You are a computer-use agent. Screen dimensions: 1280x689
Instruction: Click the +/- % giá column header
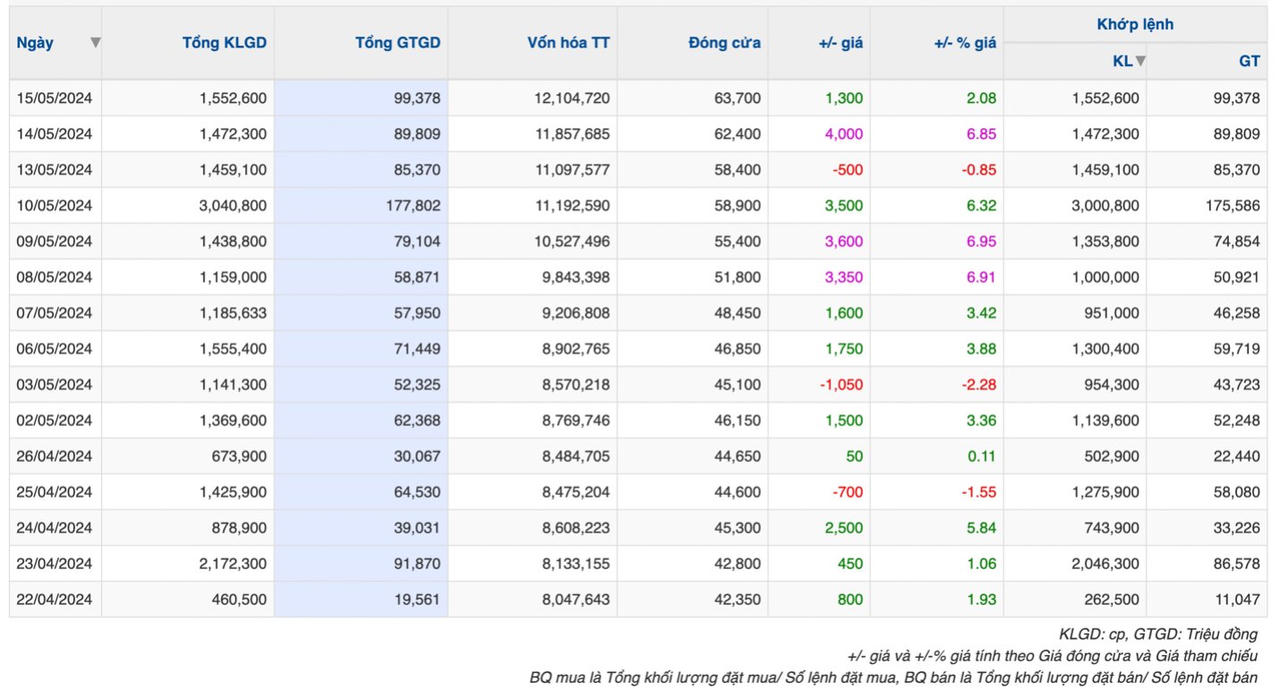[965, 43]
